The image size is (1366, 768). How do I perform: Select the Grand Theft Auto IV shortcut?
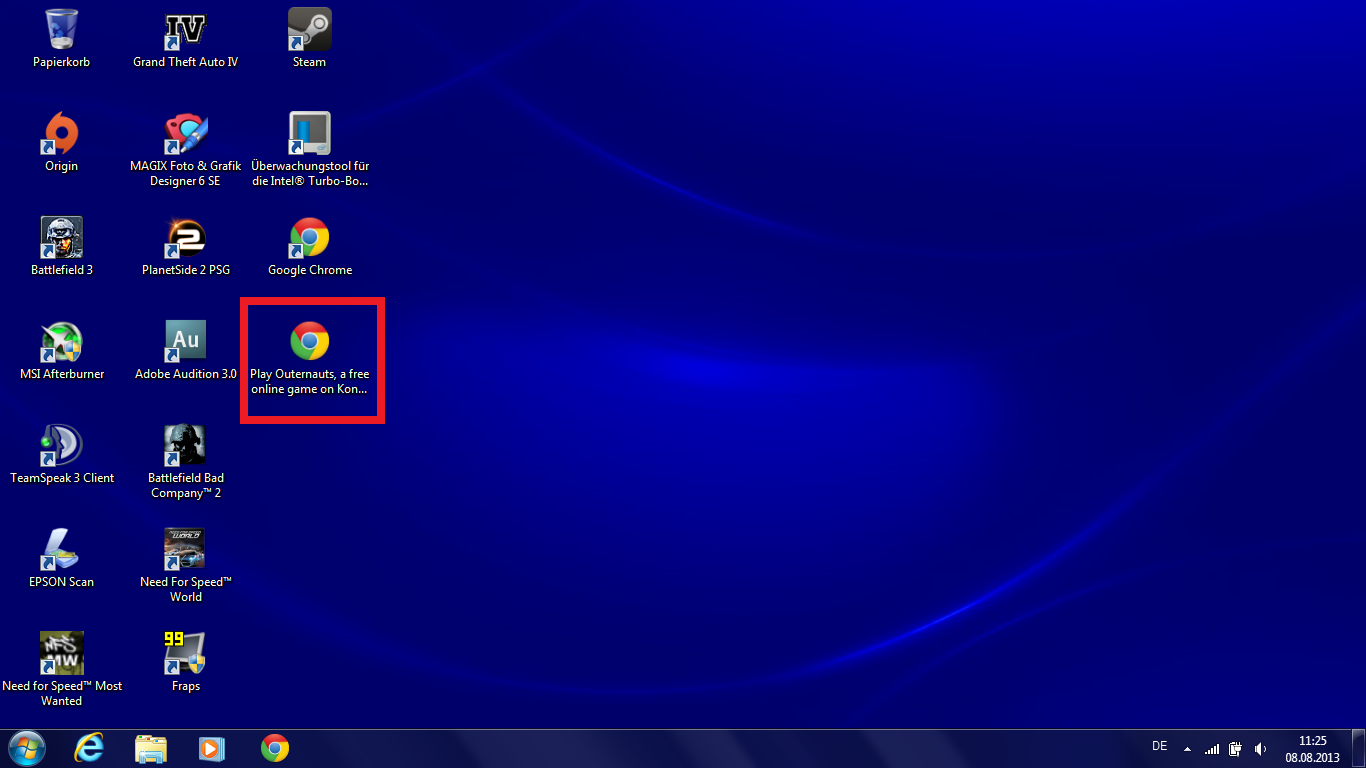(185, 39)
